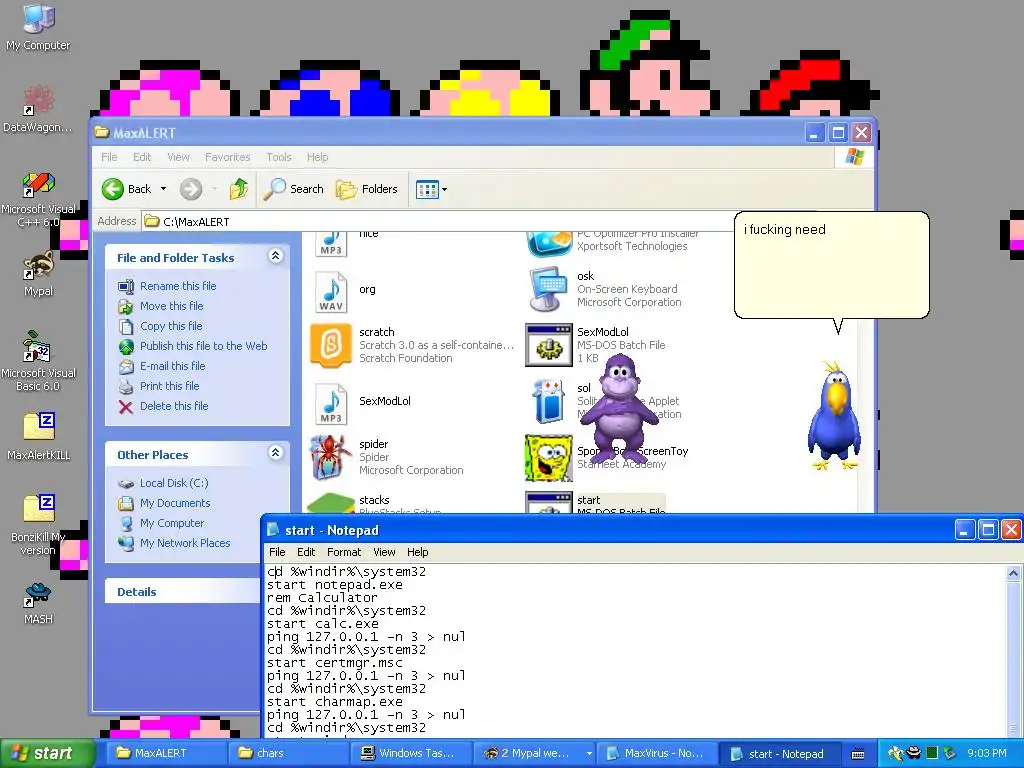The height and width of the screenshot is (768, 1024).
Task: Open Explorer File menu
Action: (x=109, y=157)
